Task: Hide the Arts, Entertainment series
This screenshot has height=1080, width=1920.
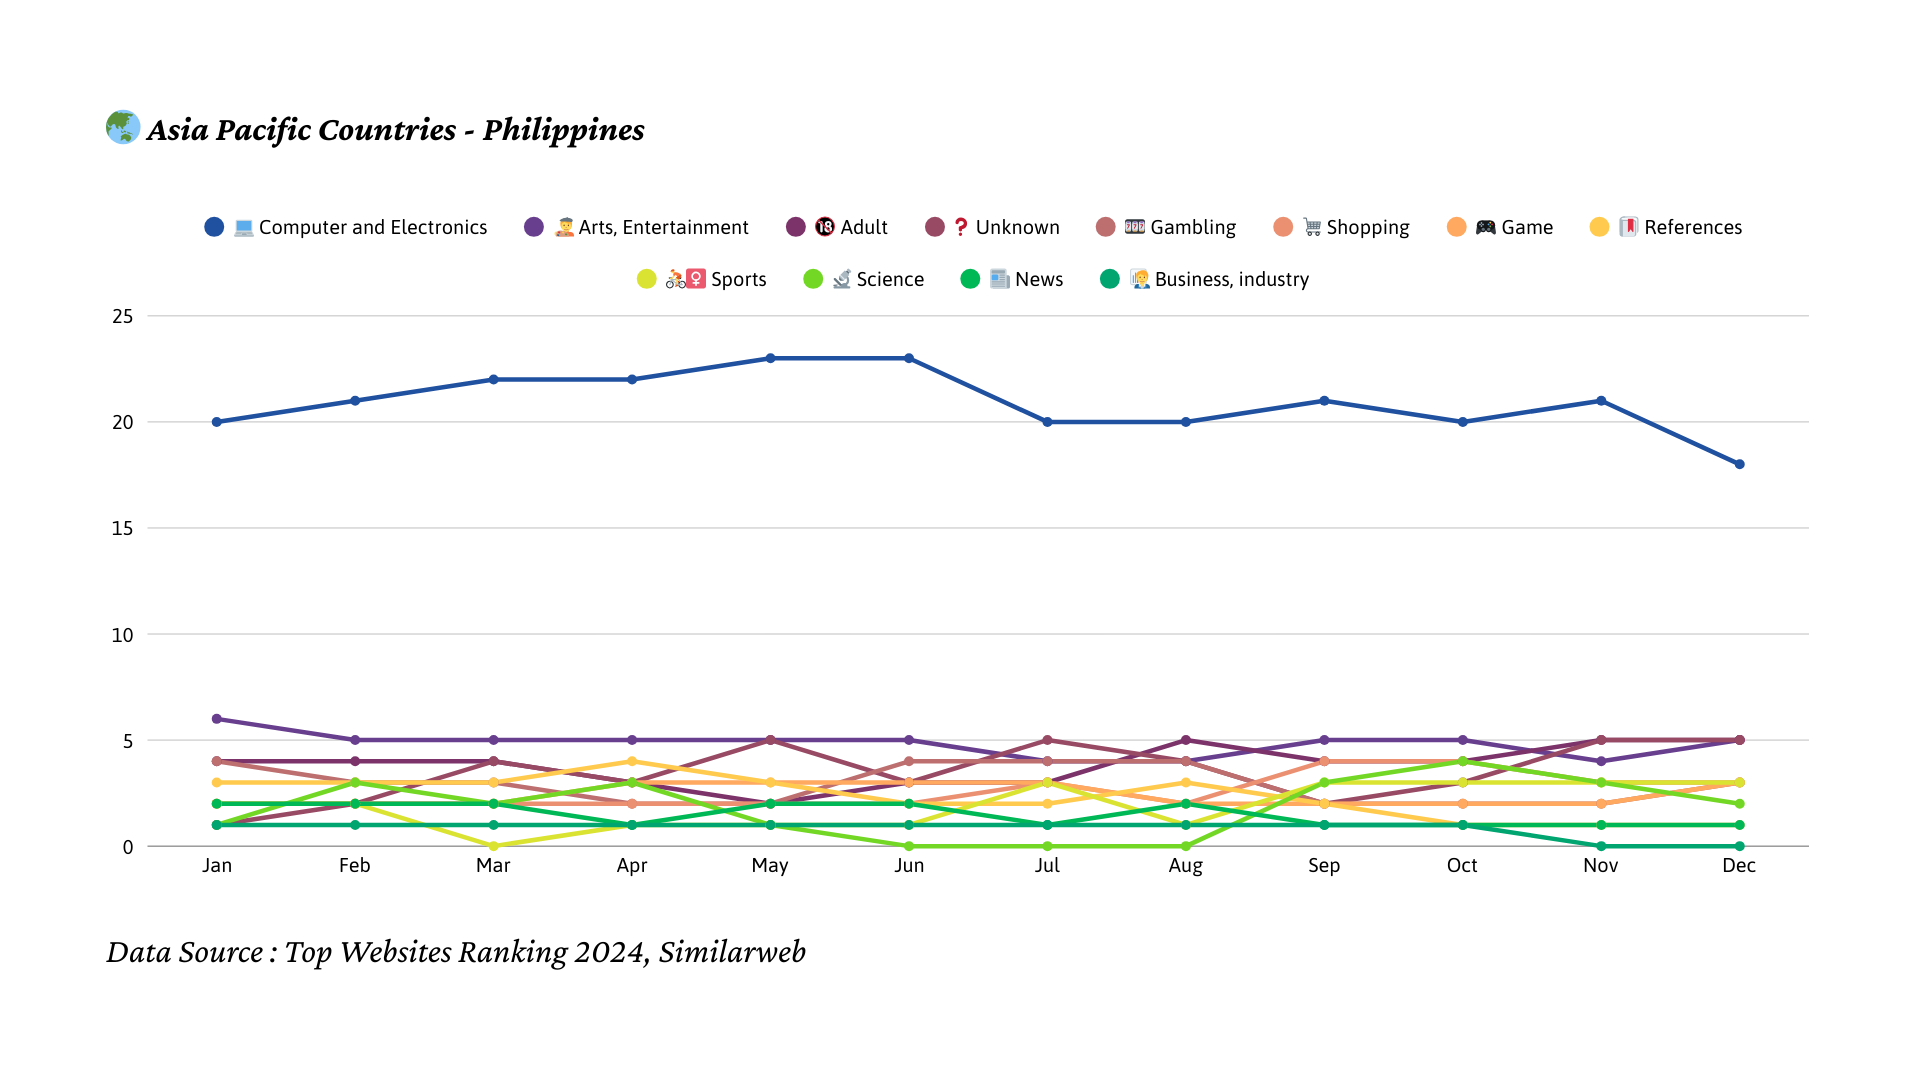Action: point(663,228)
